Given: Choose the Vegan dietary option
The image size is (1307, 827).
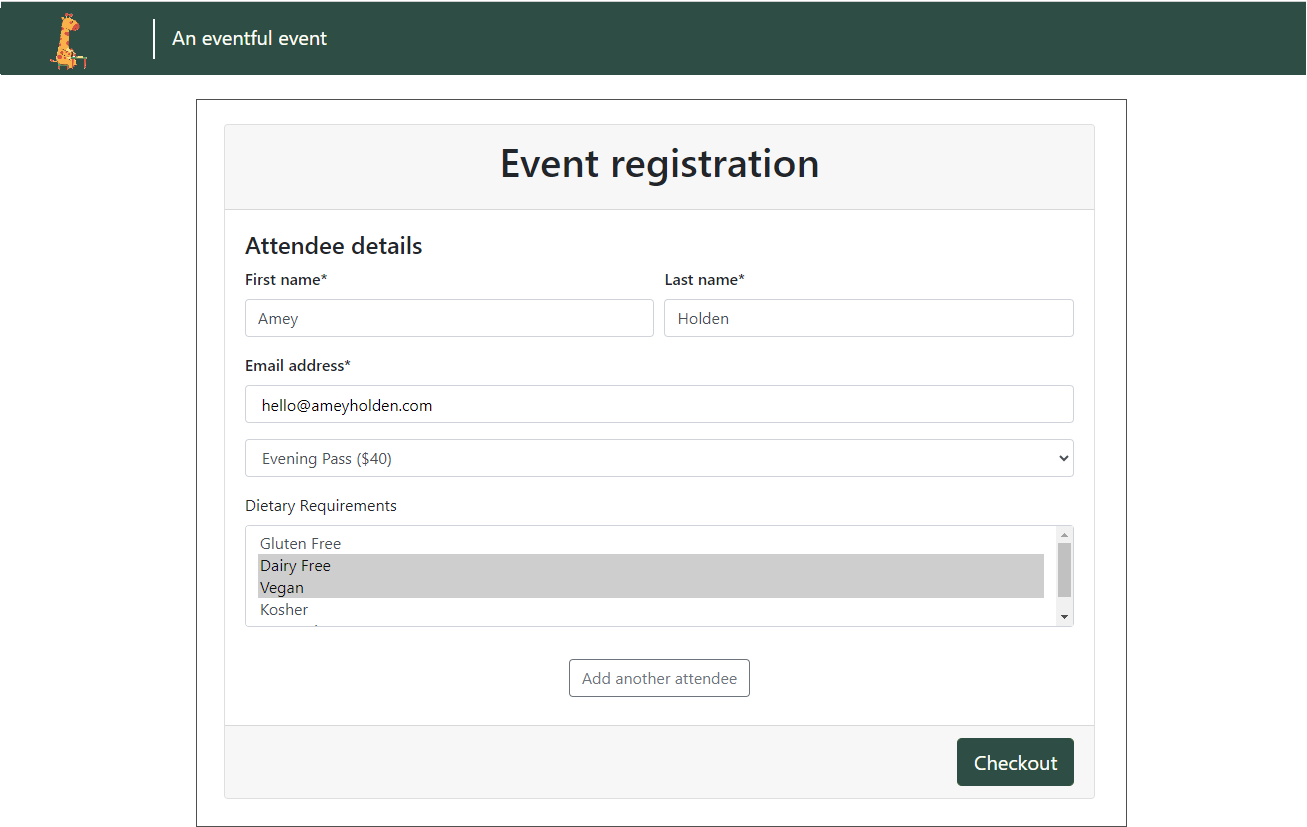Looking at the screenshot, I should (651, 587).
